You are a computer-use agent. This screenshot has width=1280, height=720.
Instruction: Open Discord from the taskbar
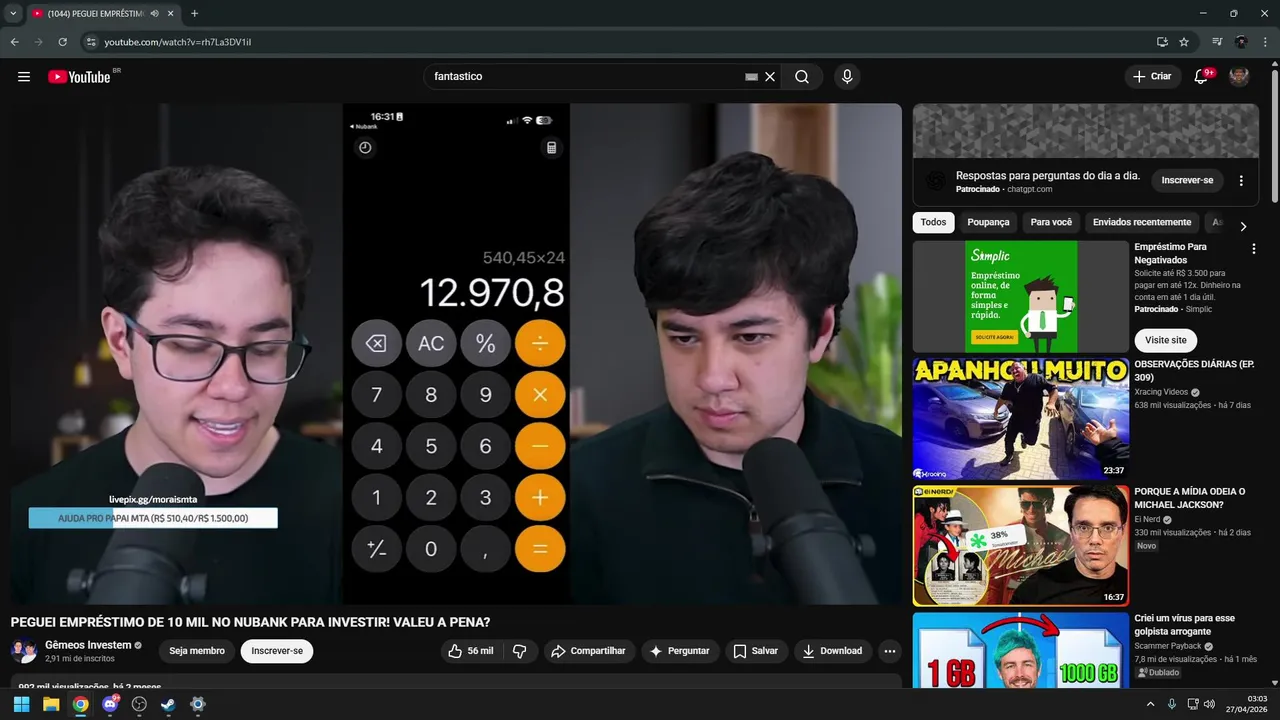coord(110,704)
